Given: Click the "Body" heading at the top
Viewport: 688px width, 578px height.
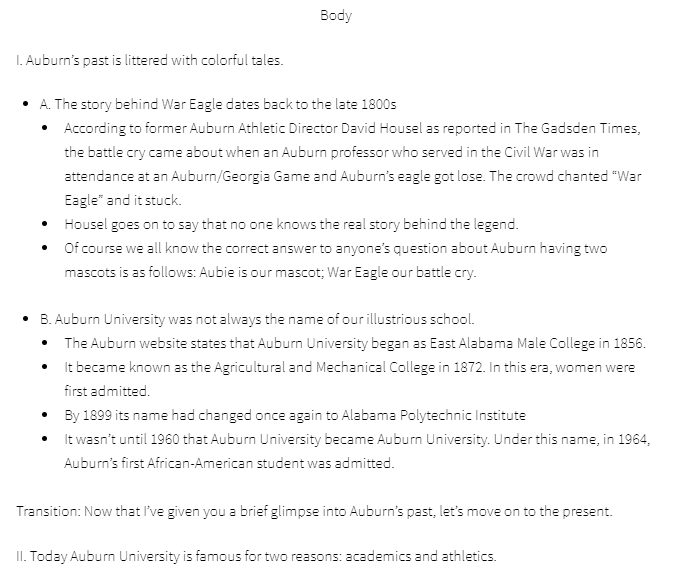Looking at the screenshot, I should coord(336,15).
